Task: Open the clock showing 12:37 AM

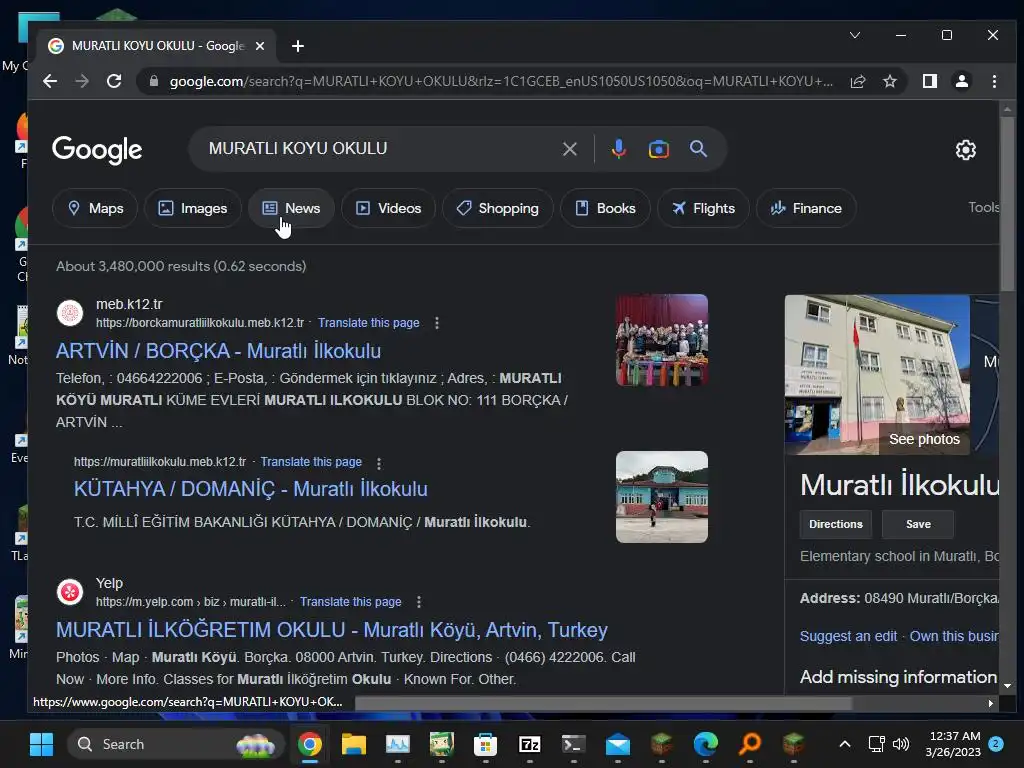Action: 953,744
